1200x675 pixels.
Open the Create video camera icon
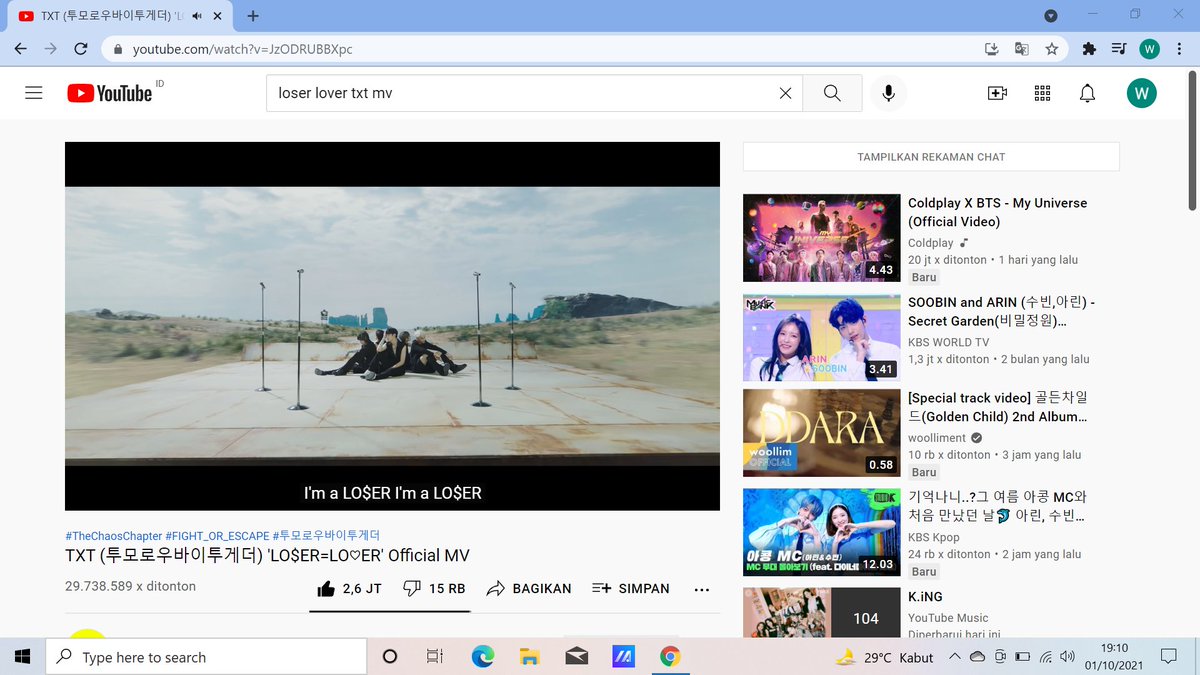tap(997, 93)
